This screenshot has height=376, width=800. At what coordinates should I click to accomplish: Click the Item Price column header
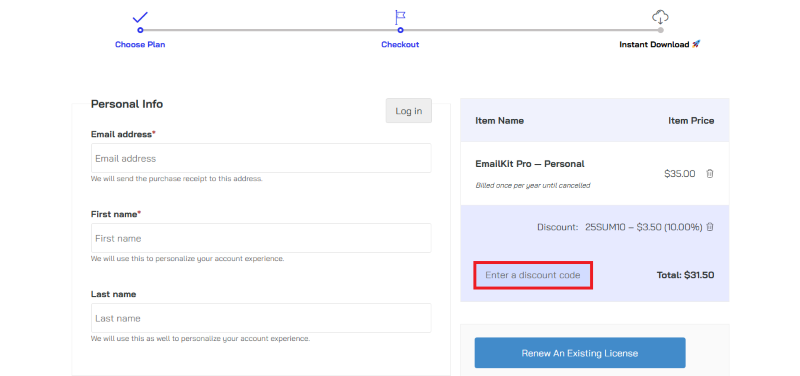(x=691, y=121)
